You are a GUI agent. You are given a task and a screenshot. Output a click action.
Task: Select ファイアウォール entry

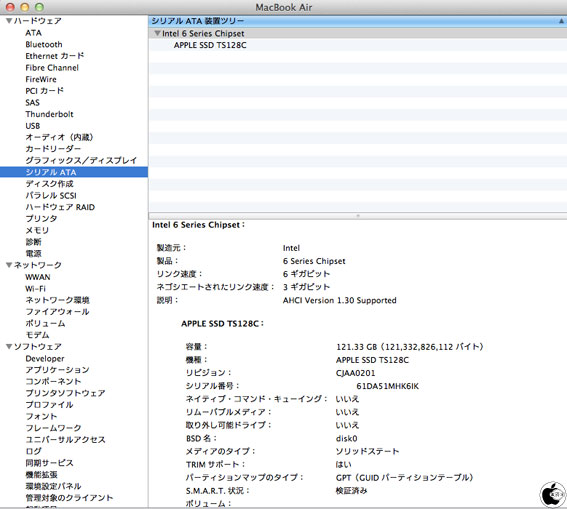tap(57, 312)
